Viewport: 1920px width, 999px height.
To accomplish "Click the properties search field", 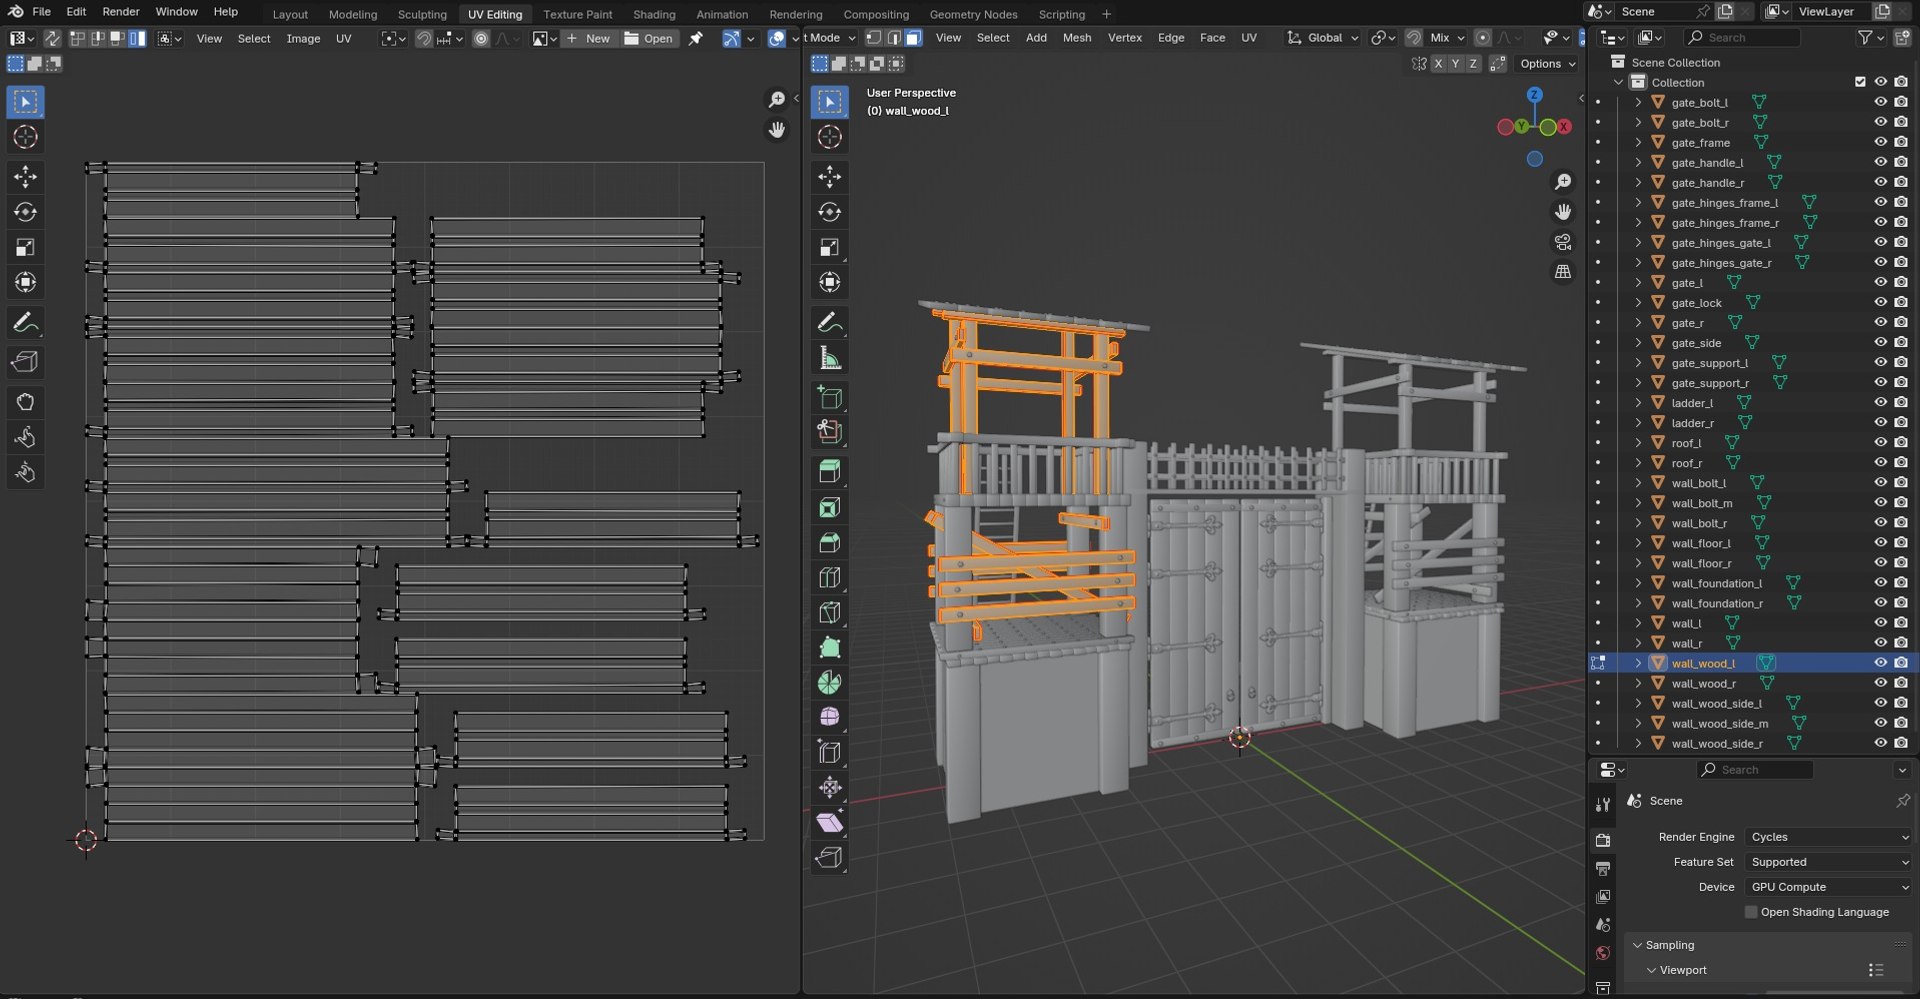I will [1755, 769].
